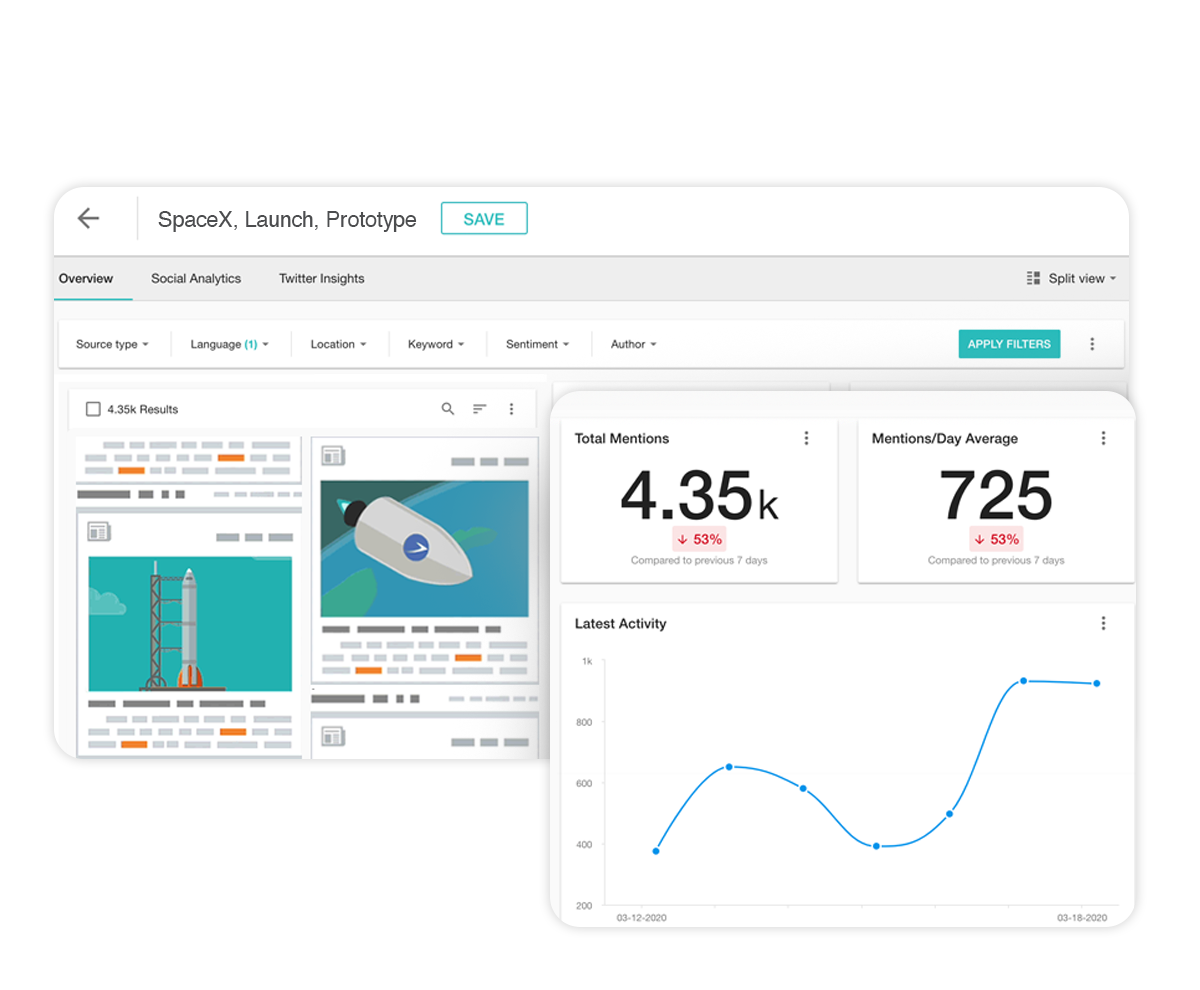This screenshot has height=990, width=1200.
Task: Open the Total Mentions card options menu
Action: pos(806,438)
